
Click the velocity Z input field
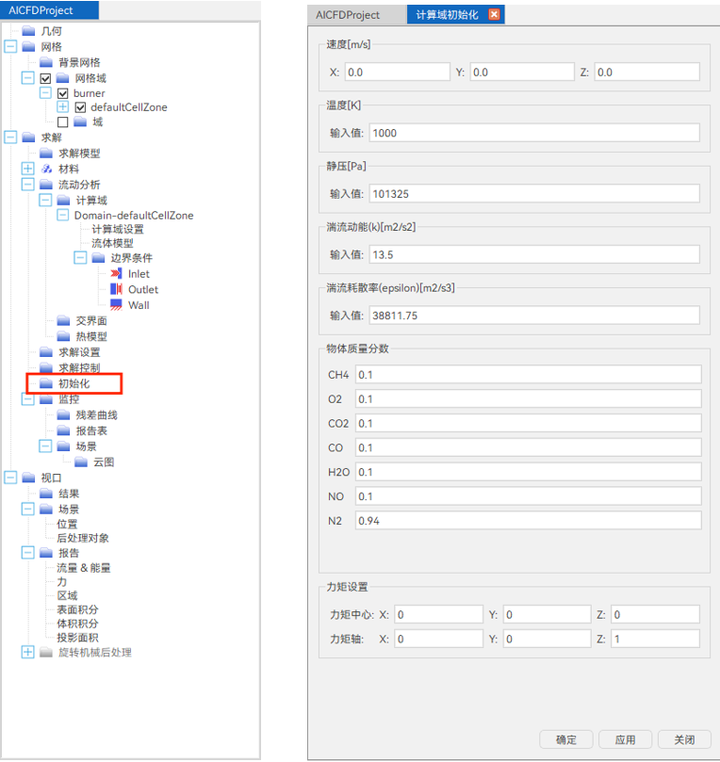[x=647, y=72]
